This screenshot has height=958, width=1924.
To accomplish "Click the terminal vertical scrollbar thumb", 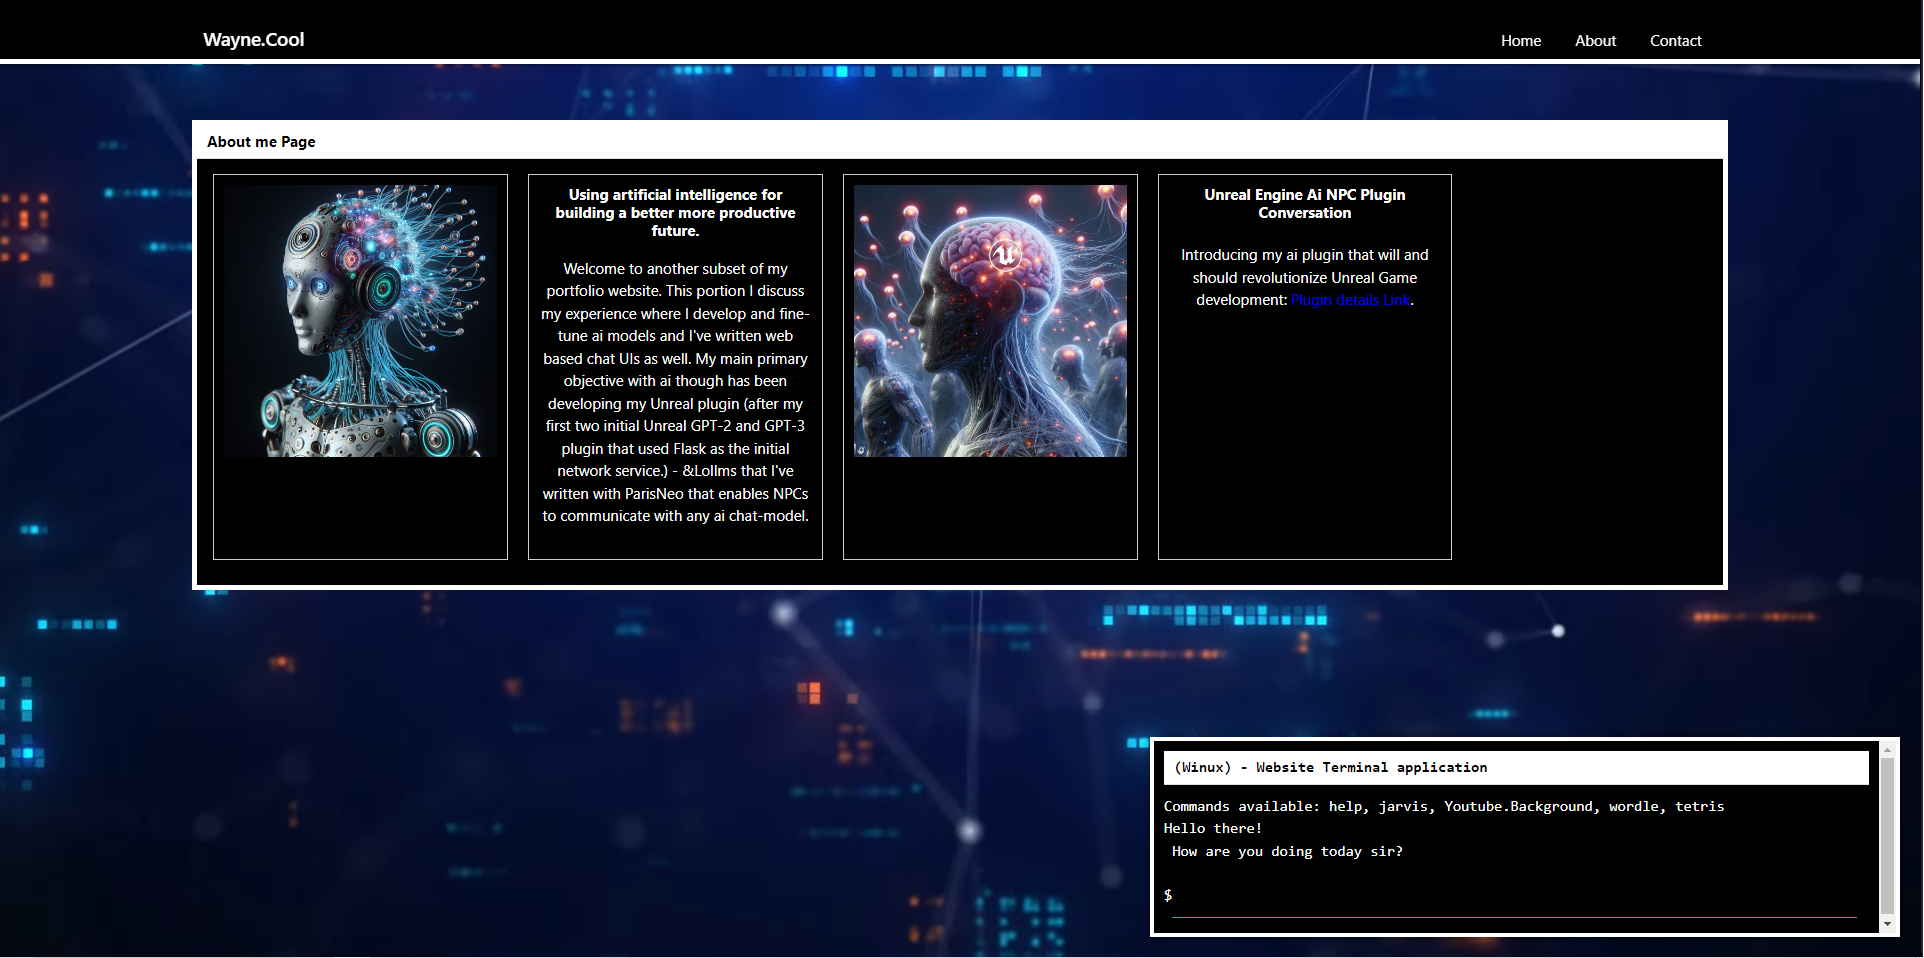I will pos(1887,836).
